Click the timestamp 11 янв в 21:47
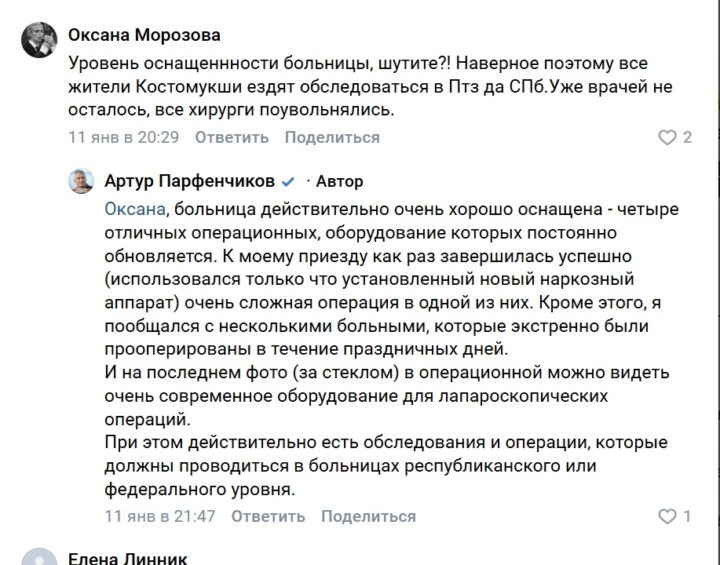The height and width of the screenshot is (565, 720). click(160, 516)
